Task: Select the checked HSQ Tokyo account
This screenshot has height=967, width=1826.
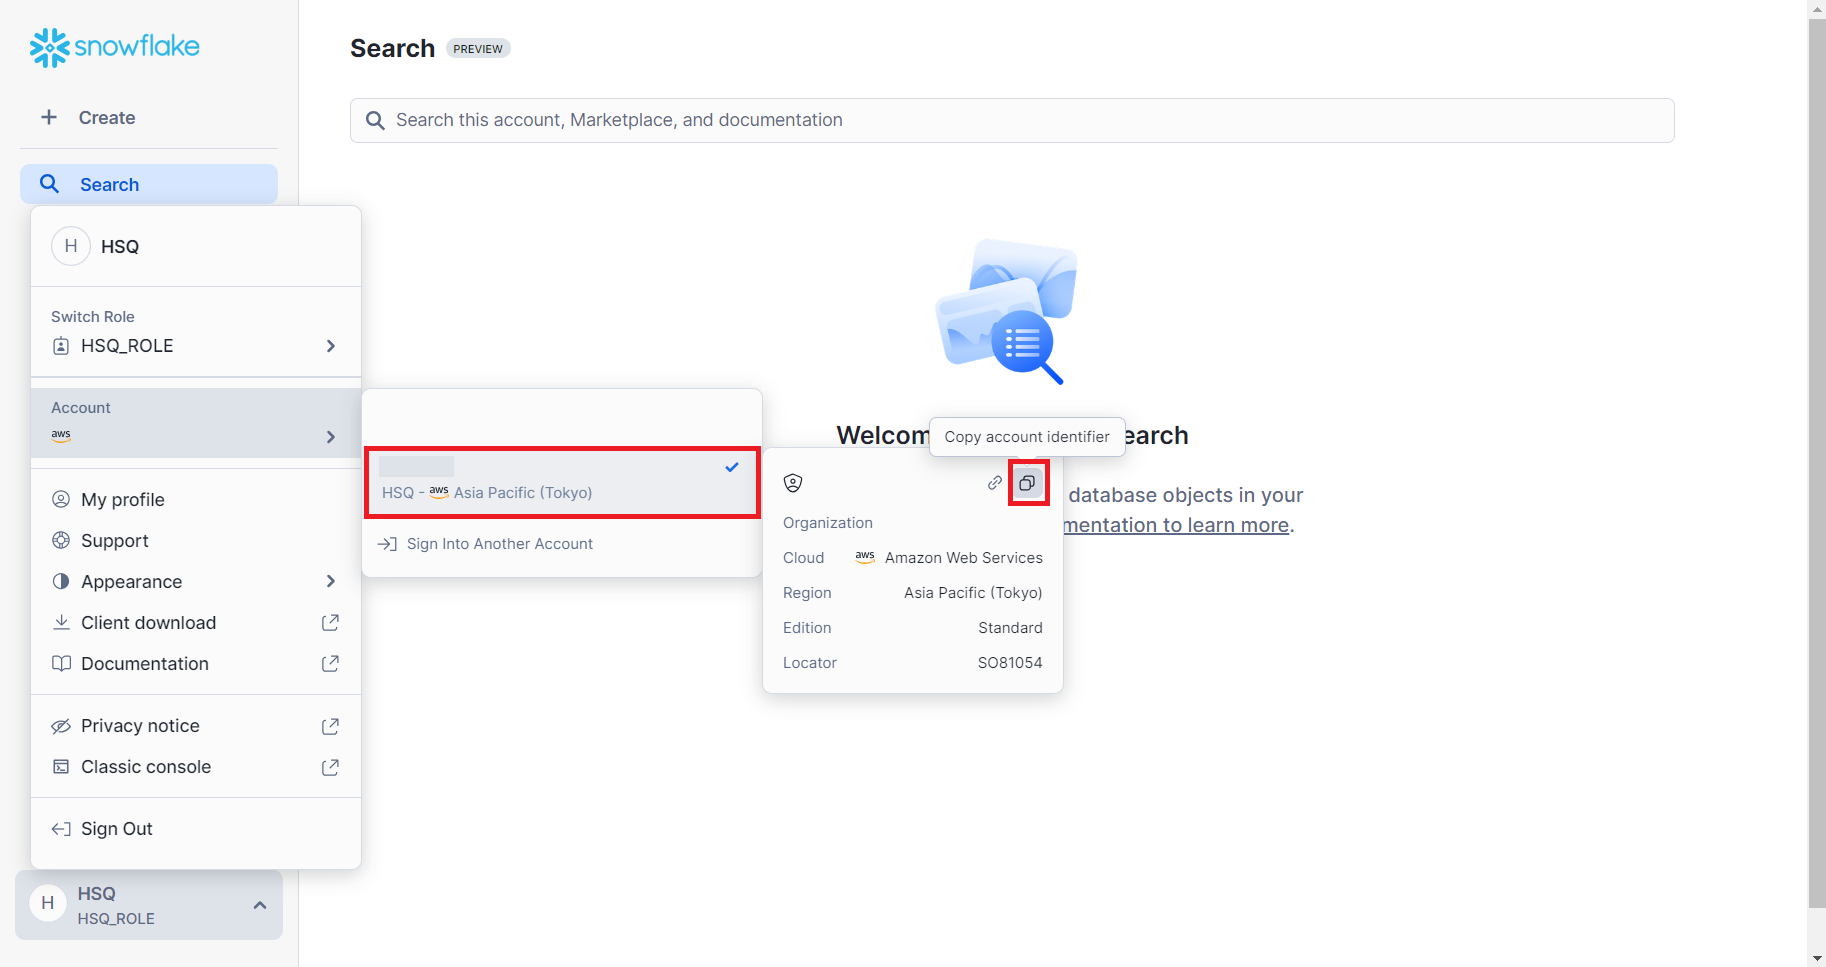Action: point(561,482)
